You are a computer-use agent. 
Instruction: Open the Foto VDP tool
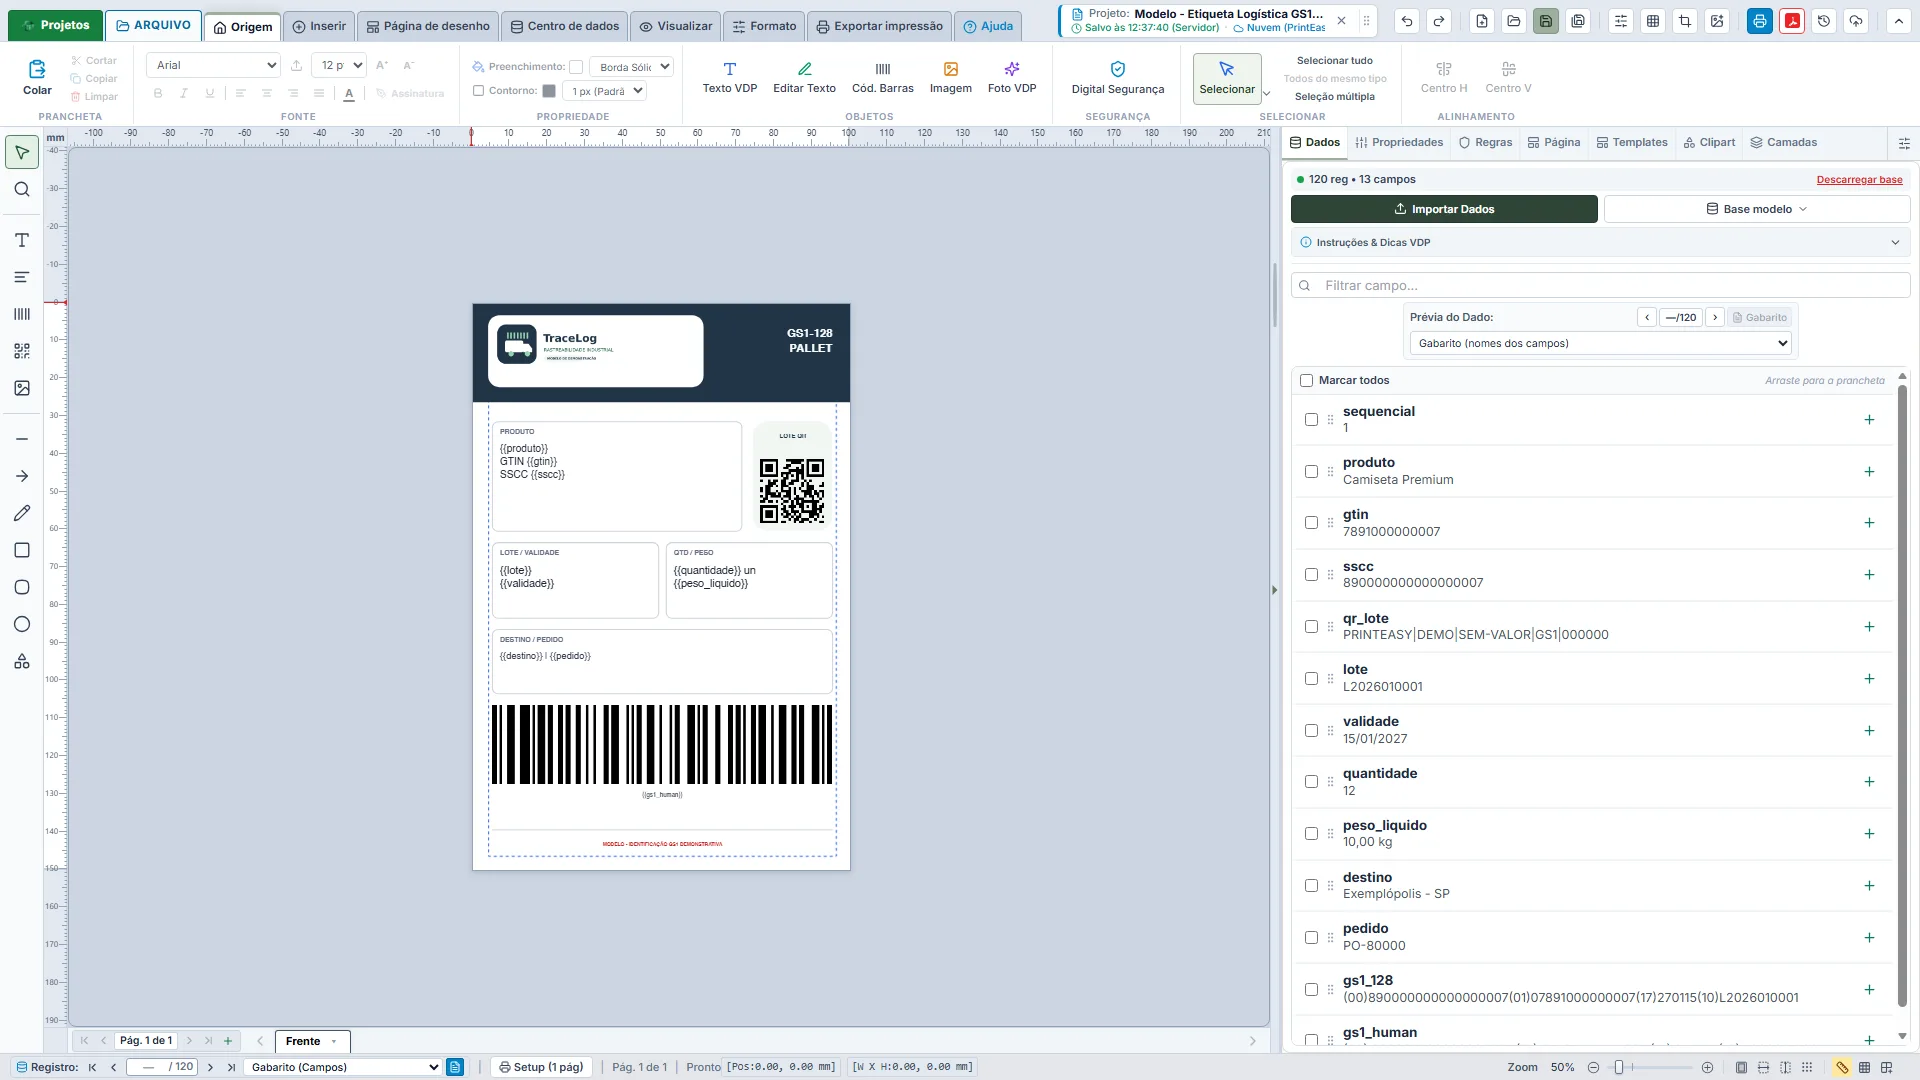(x=1011, y=78)
